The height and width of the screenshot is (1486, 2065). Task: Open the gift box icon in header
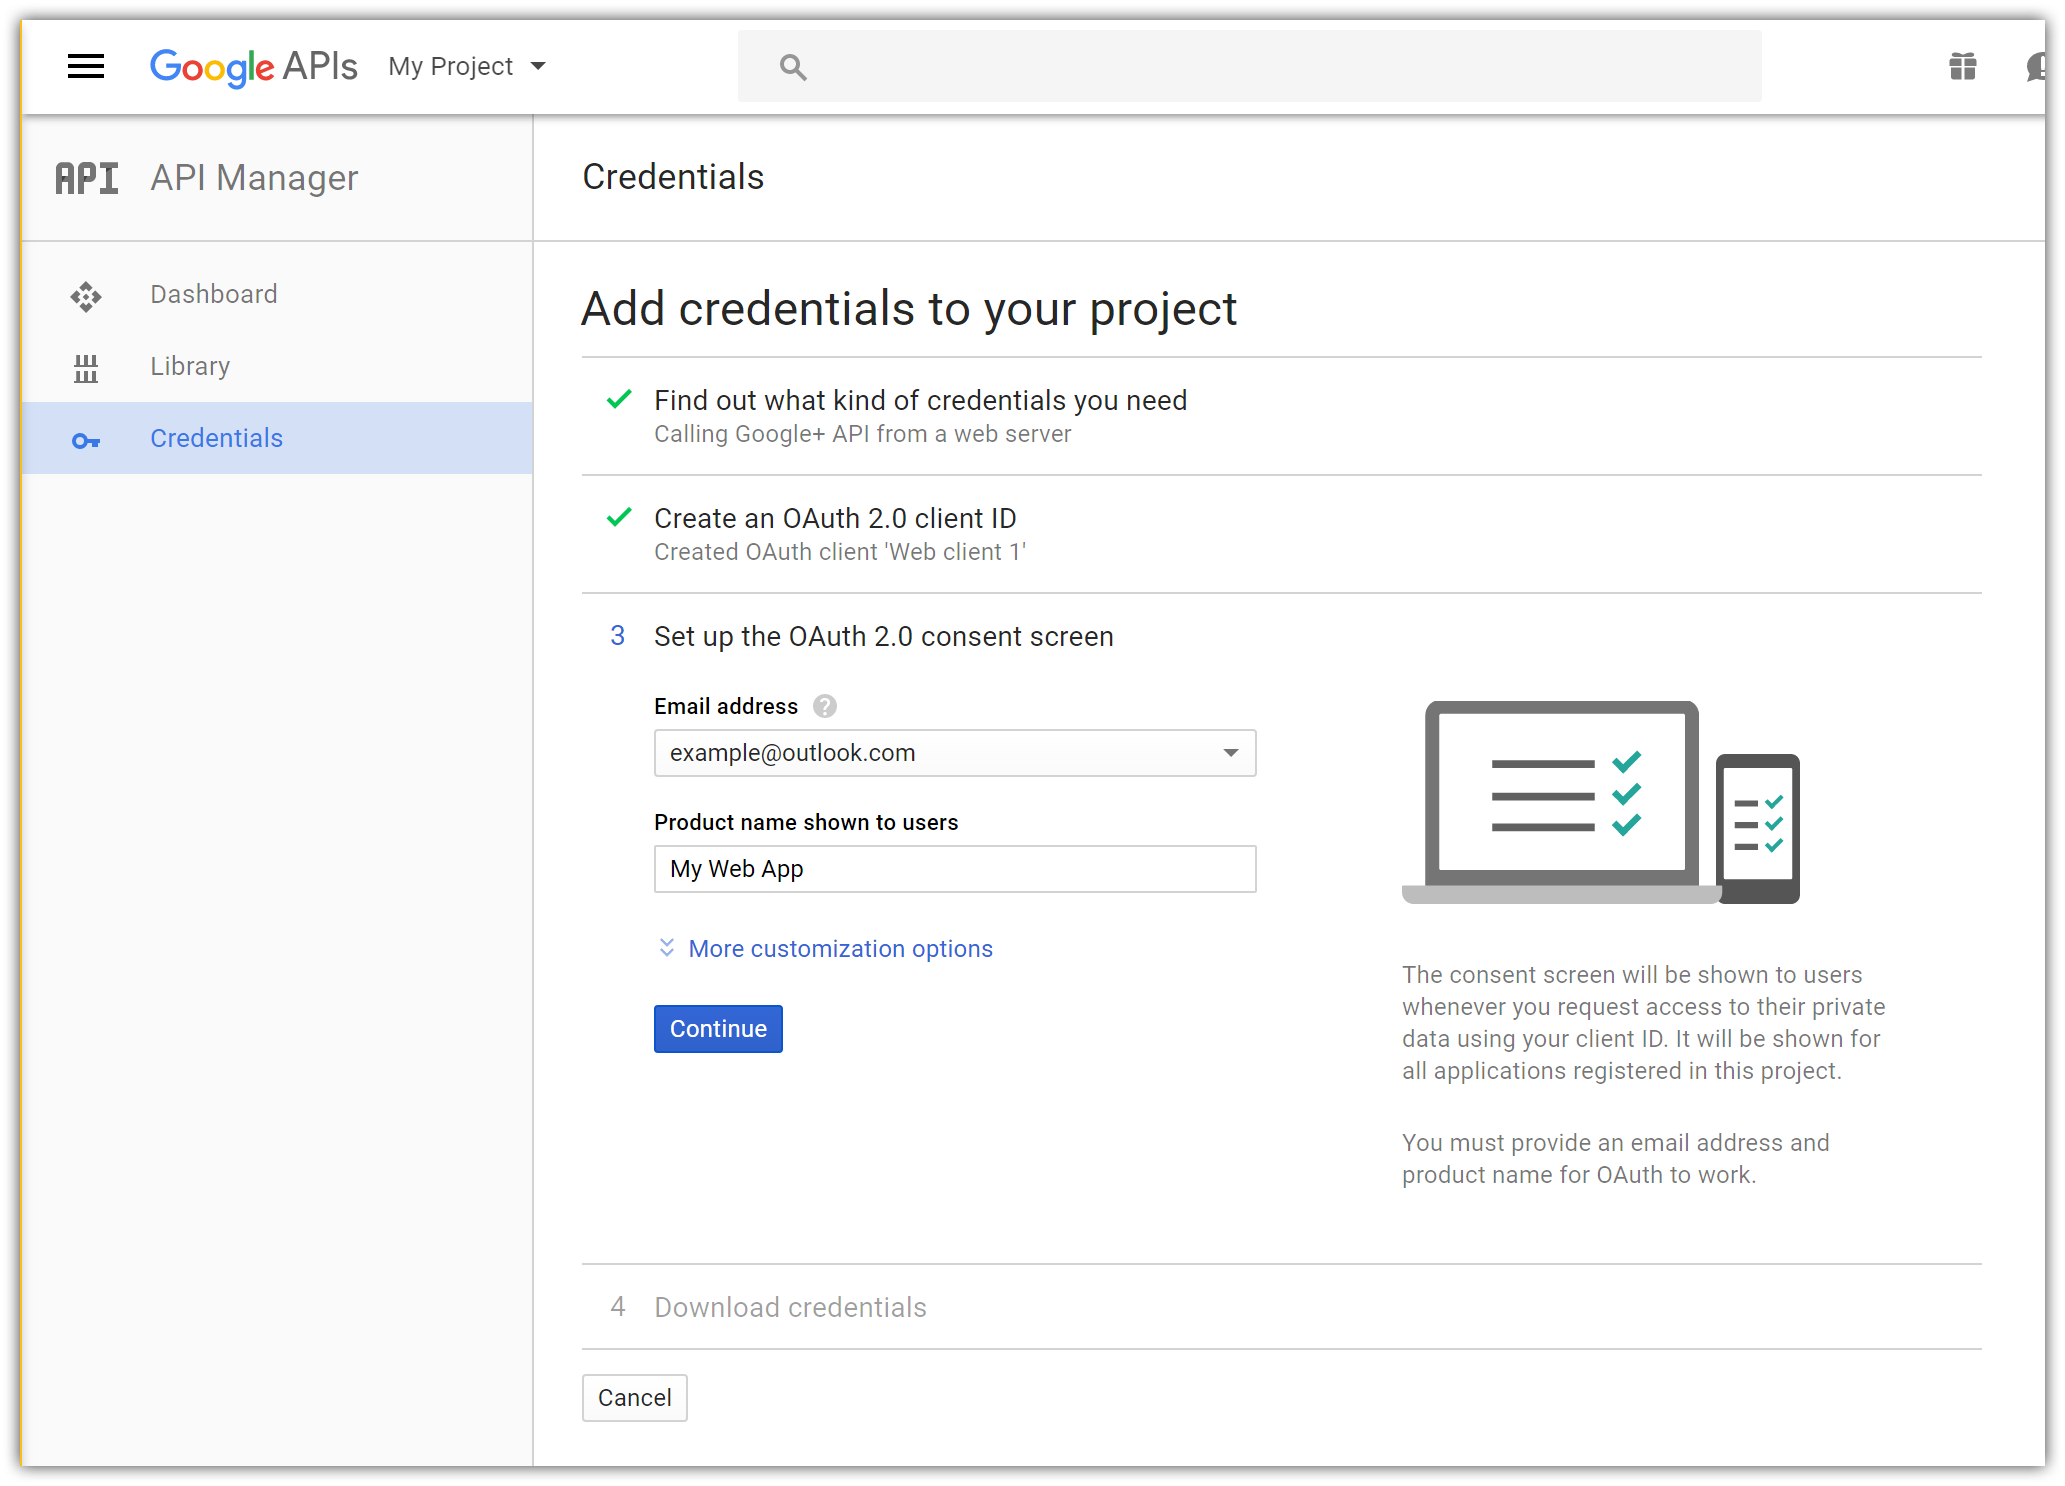(x=1962, y=67)
